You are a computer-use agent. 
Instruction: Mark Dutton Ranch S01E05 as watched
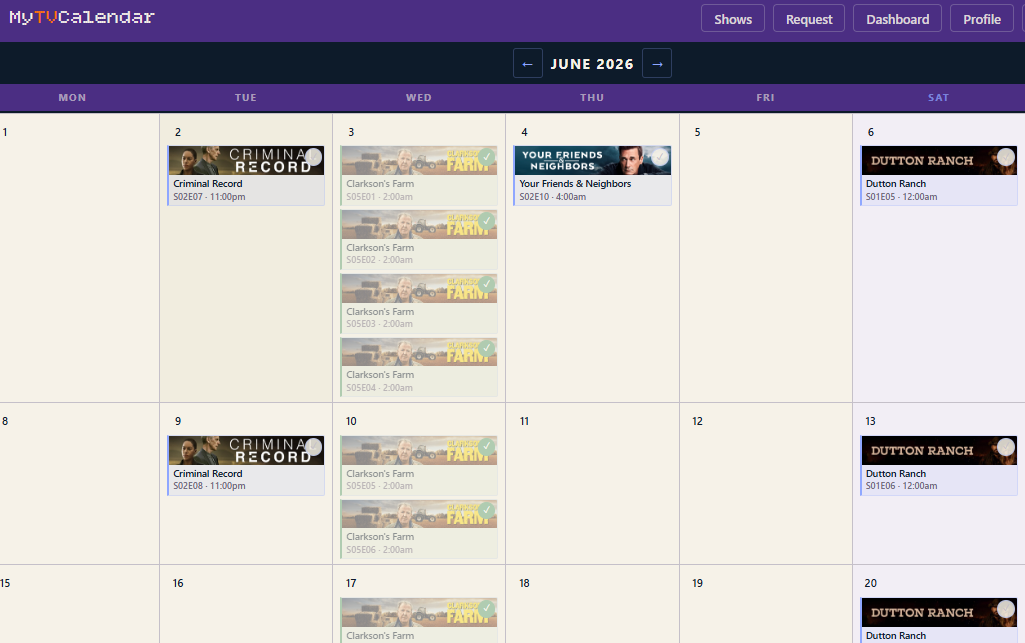(1006, 157)
